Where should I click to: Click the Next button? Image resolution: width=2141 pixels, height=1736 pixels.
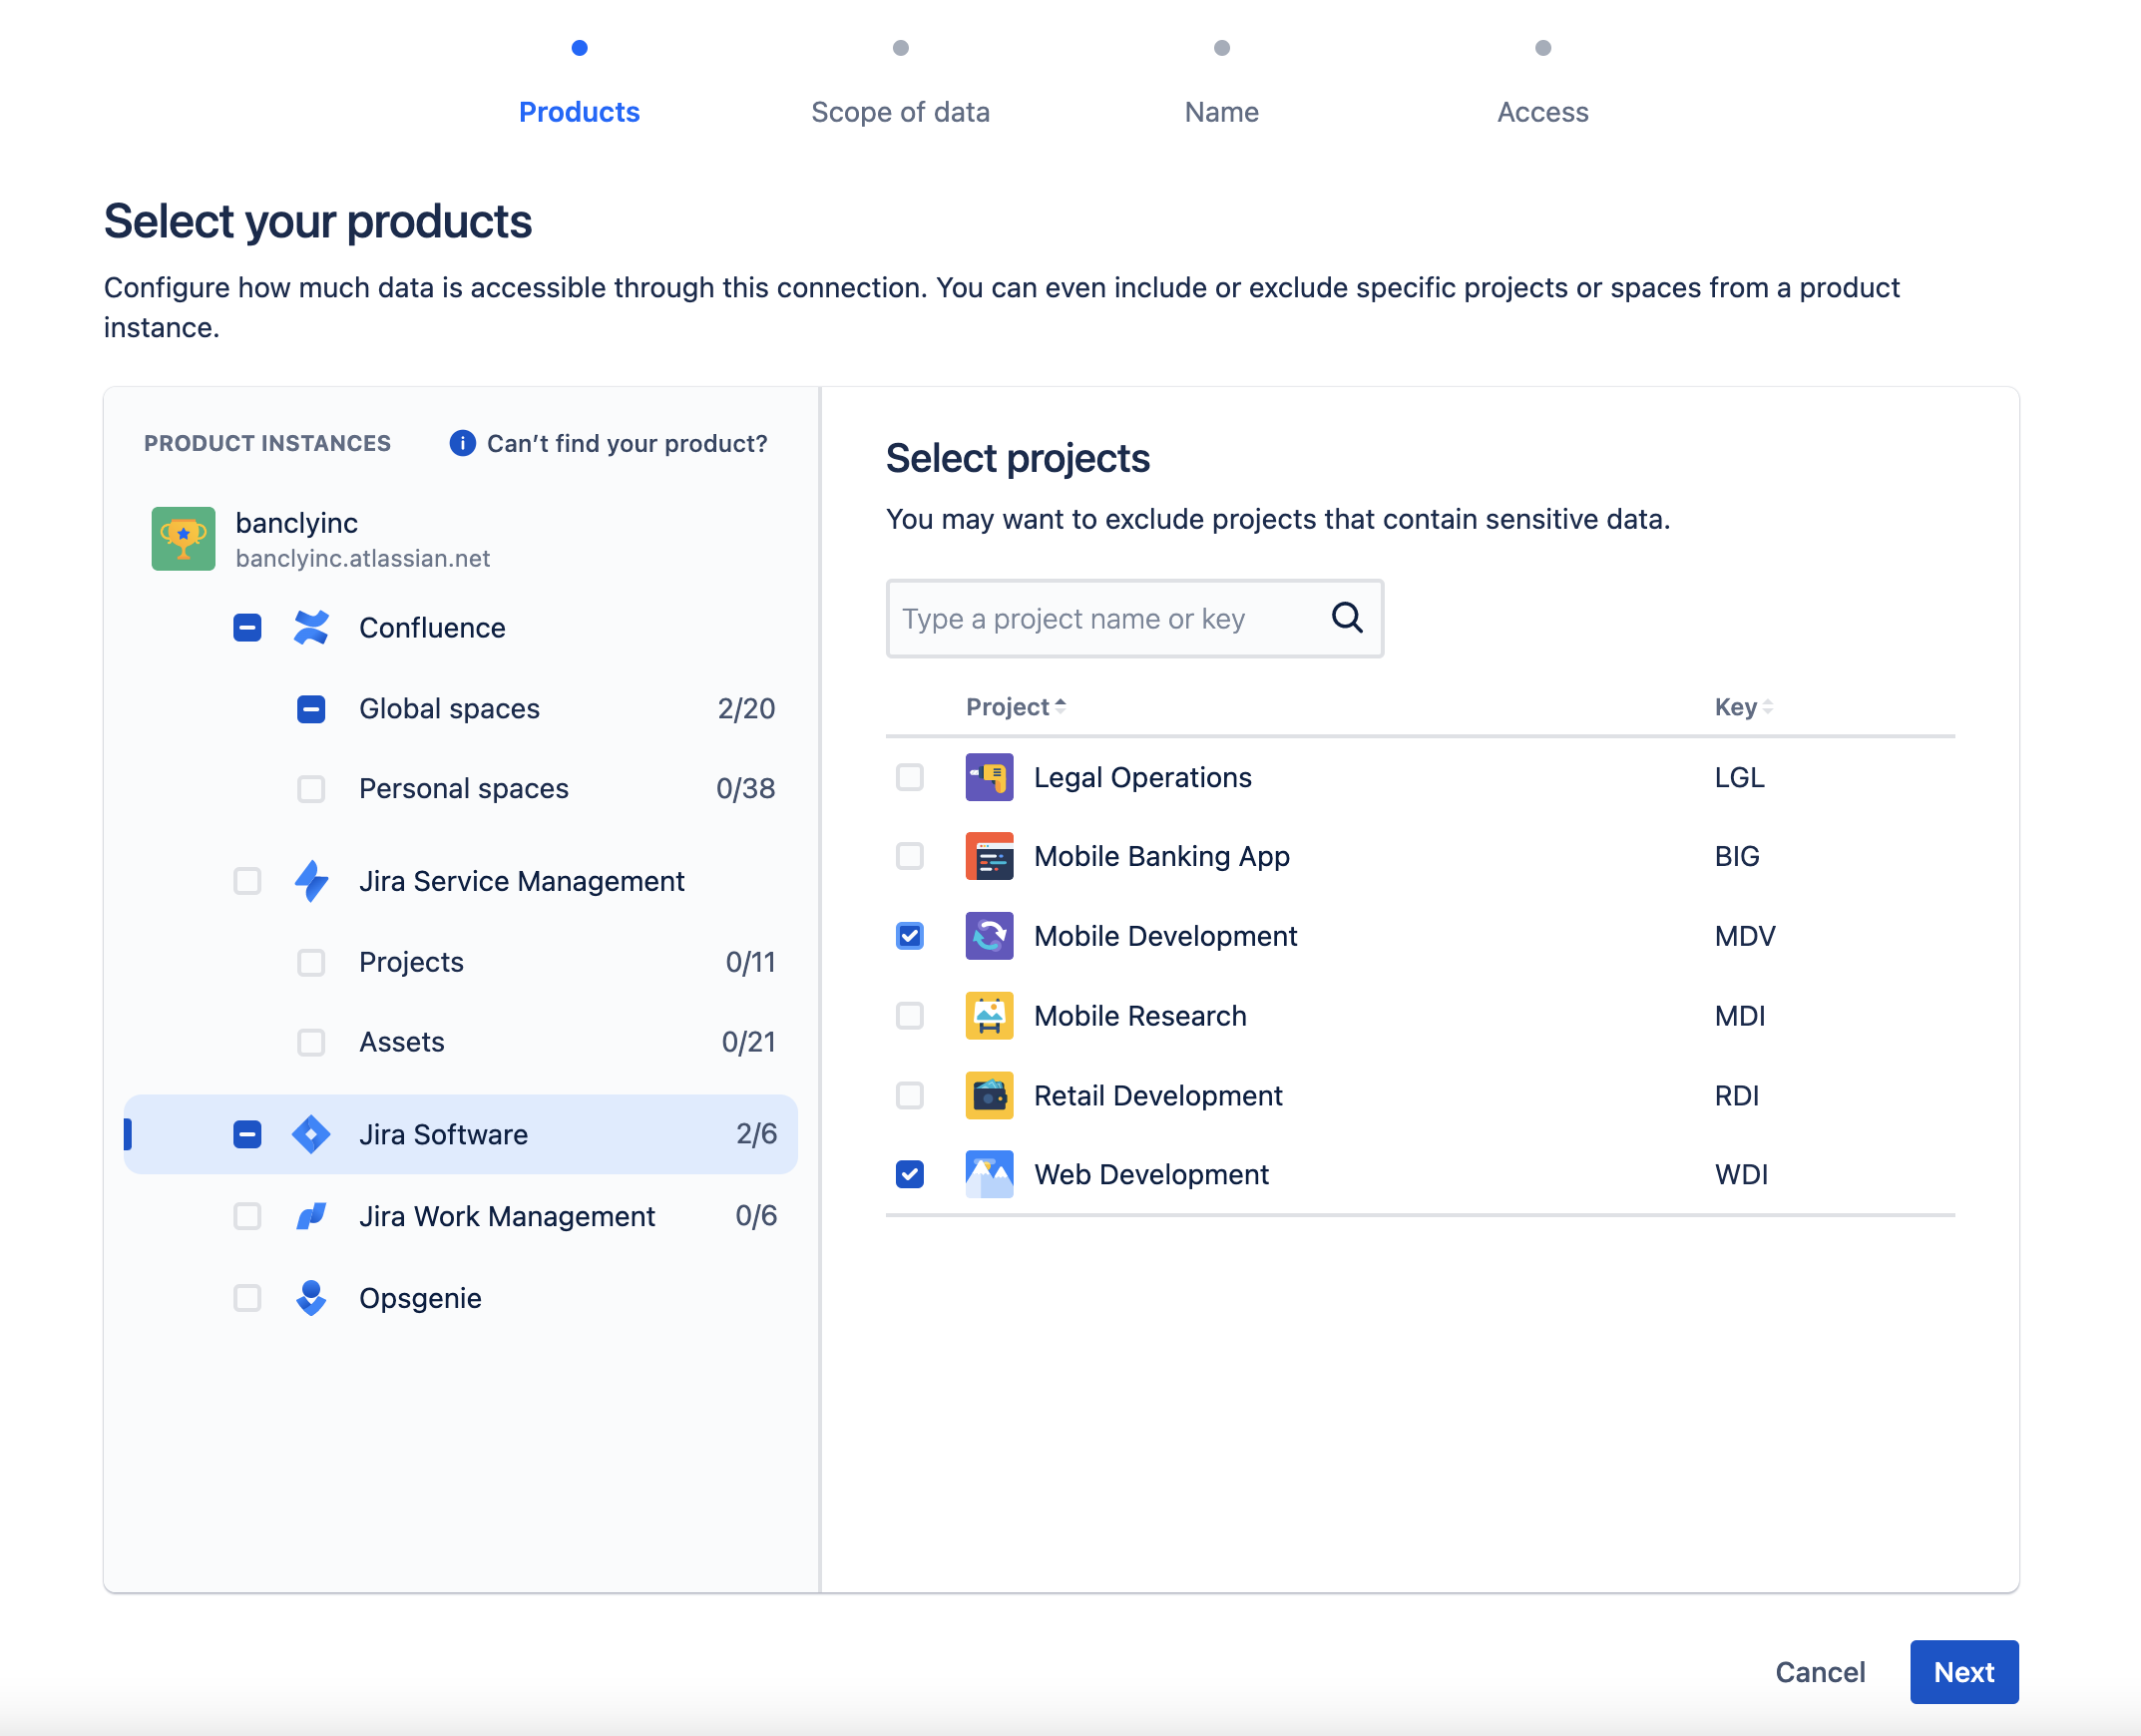click(1963, 1672)
